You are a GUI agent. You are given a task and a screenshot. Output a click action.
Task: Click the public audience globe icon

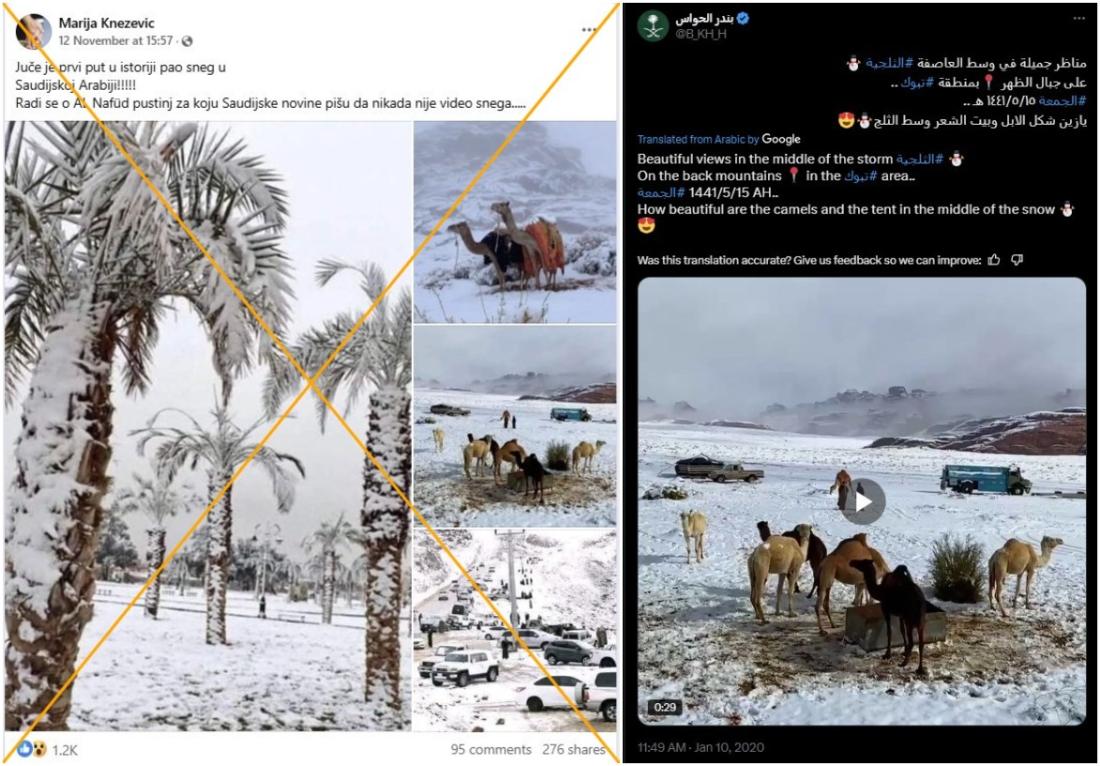[x=187, y=41]
